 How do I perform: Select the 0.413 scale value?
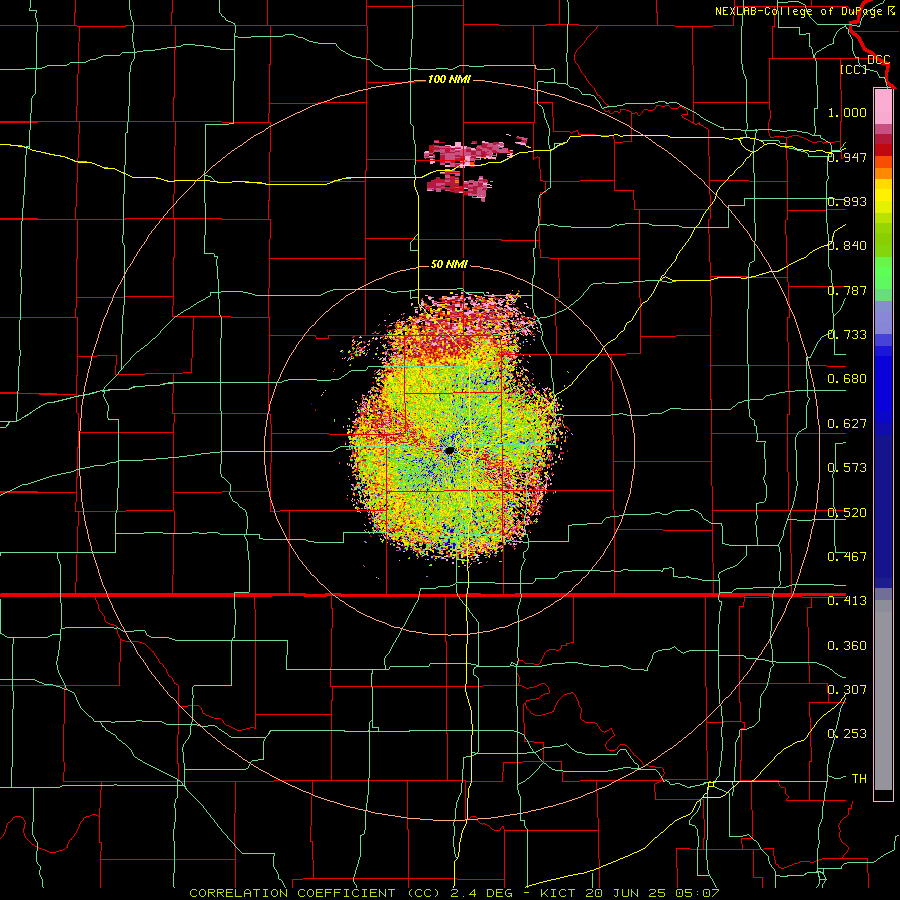847,601
